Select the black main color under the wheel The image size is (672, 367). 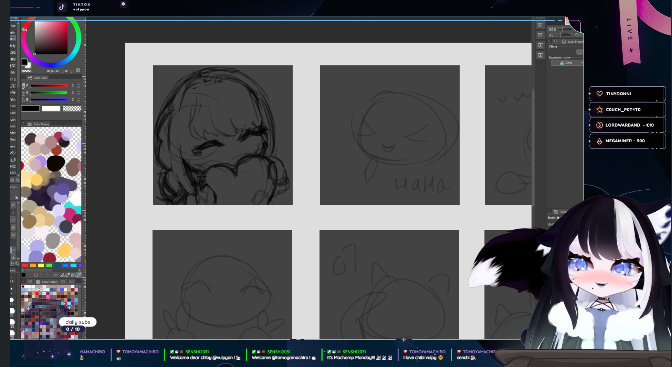[24, 63]
